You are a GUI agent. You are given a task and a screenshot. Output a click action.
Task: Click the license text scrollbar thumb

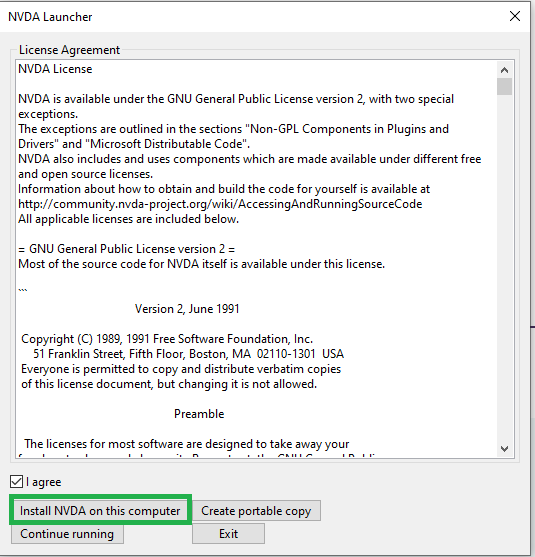pos(504,87)
